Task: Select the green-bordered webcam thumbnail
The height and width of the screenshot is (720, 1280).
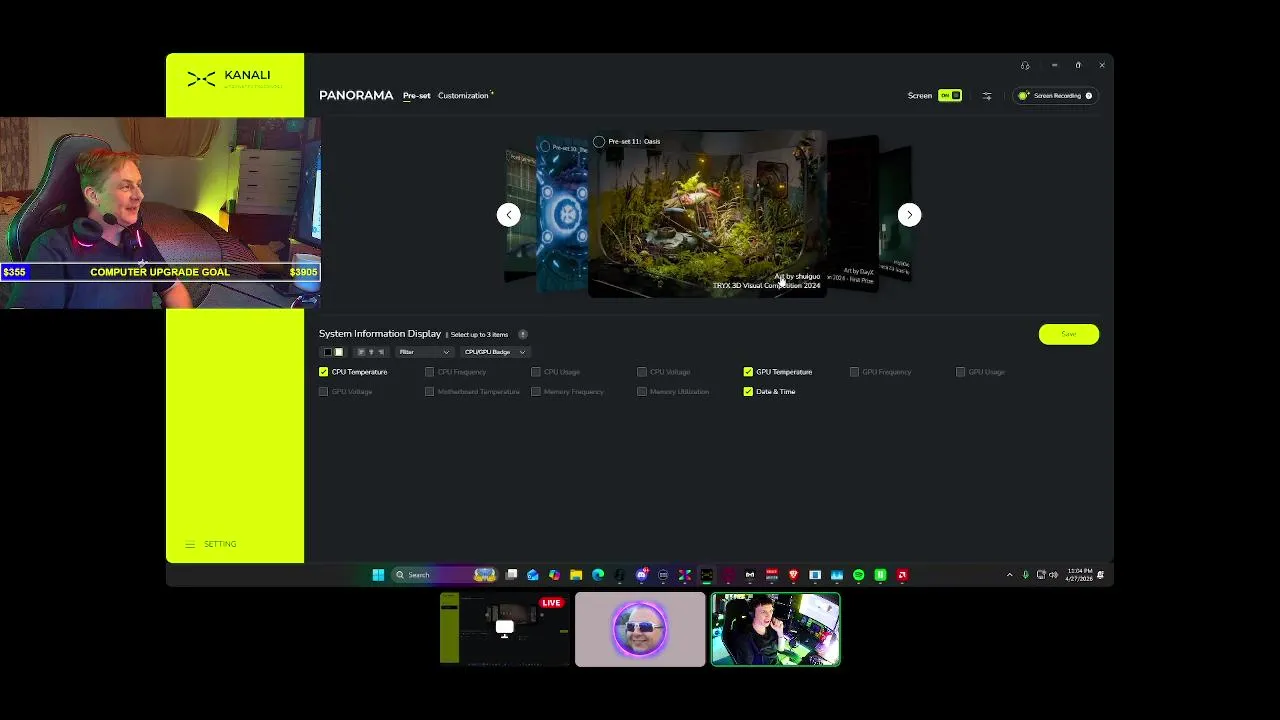Action: pos(776,629)
